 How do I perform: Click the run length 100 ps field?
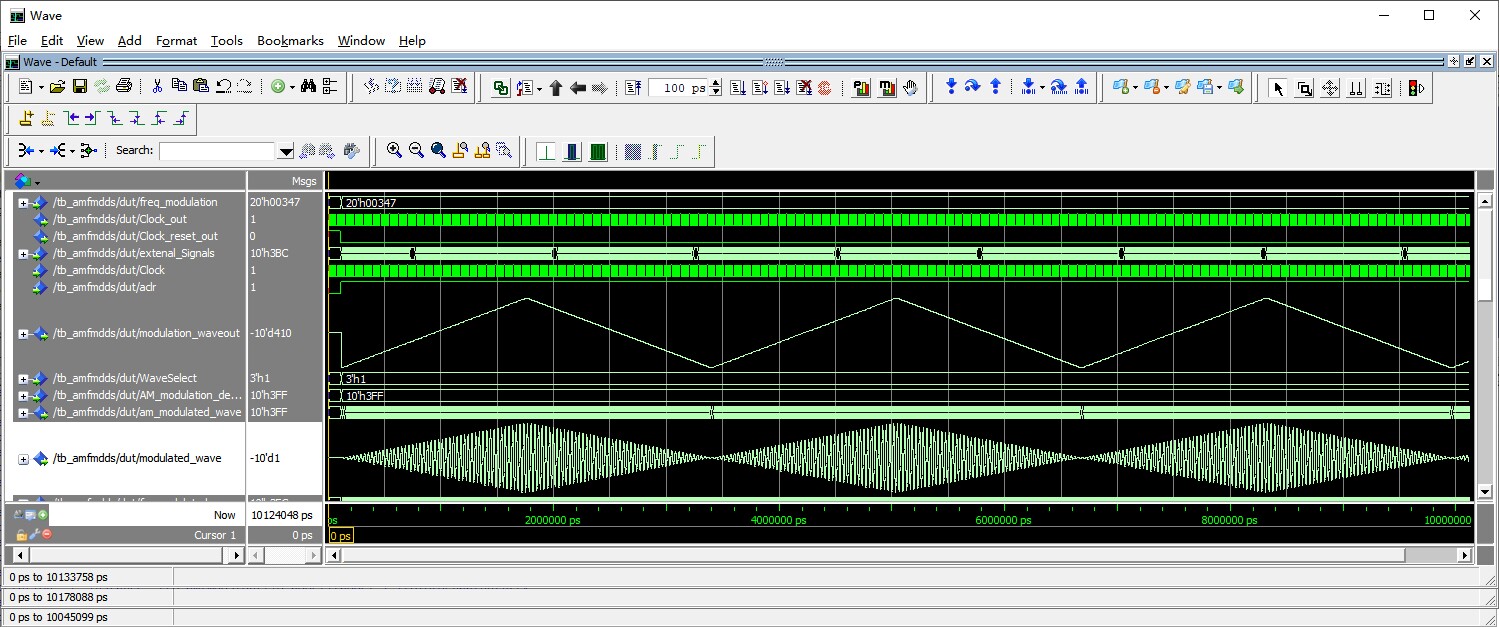[677, 88]
